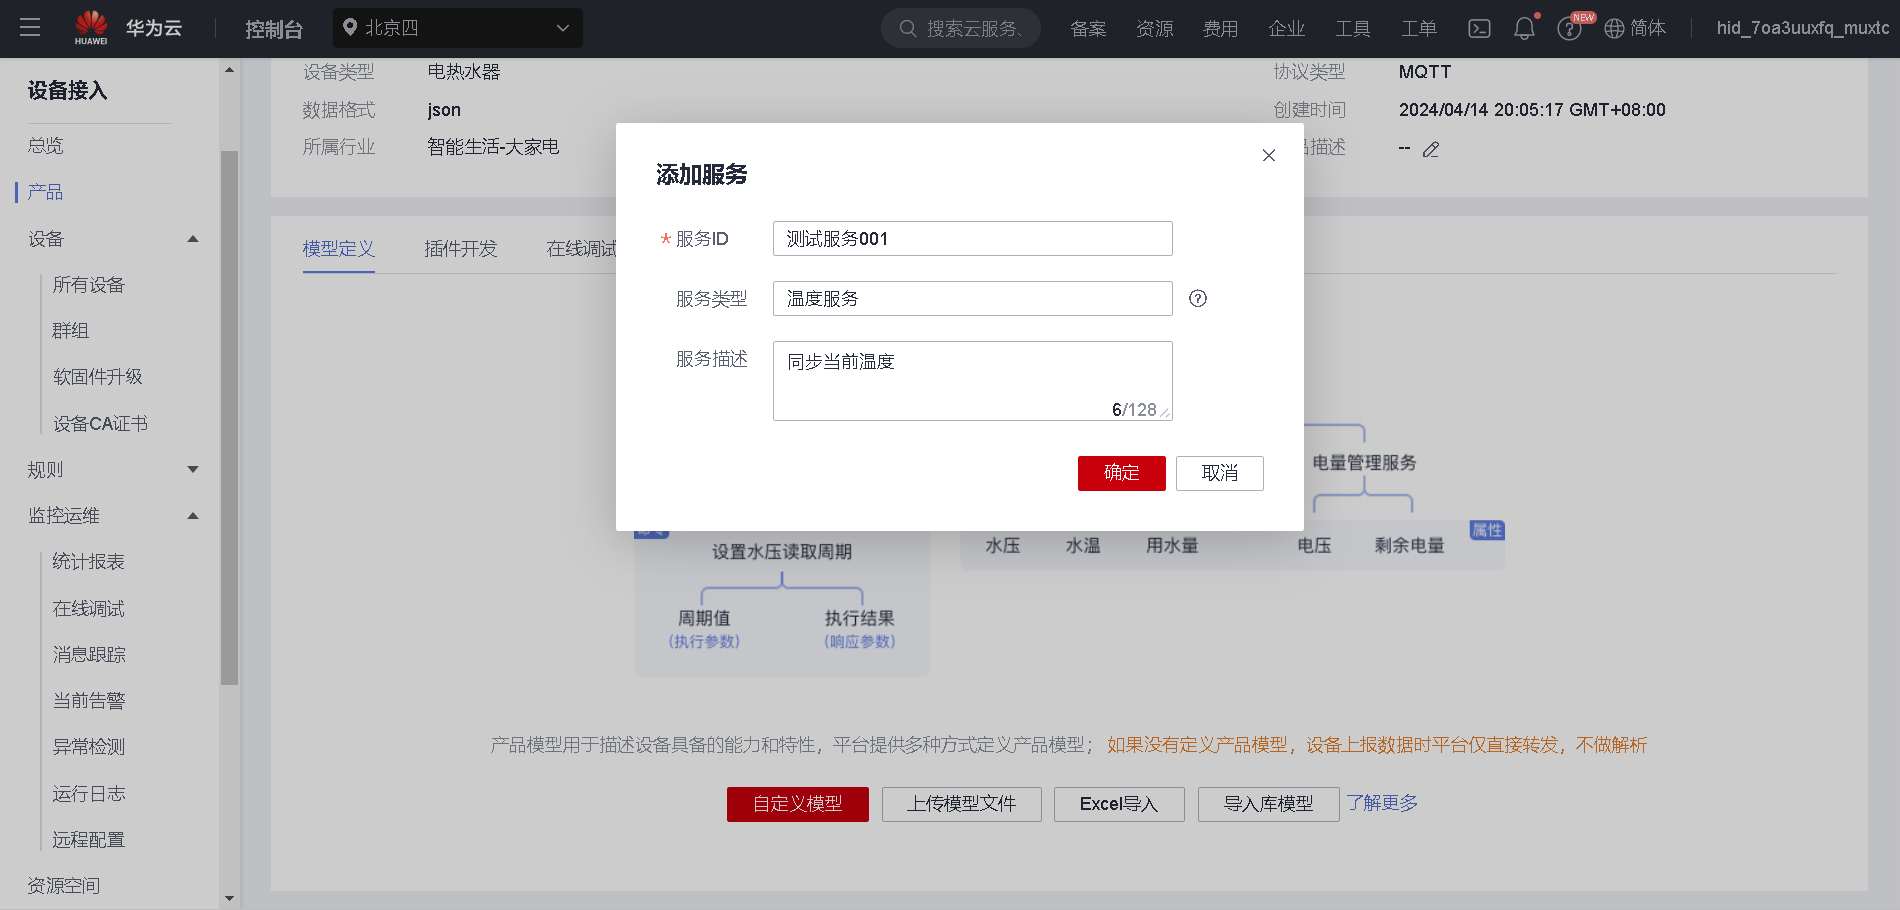Collapse the 设备 sidebar group
The height and width of the screenshot is (910, 1900).
(x=193, y=239)
